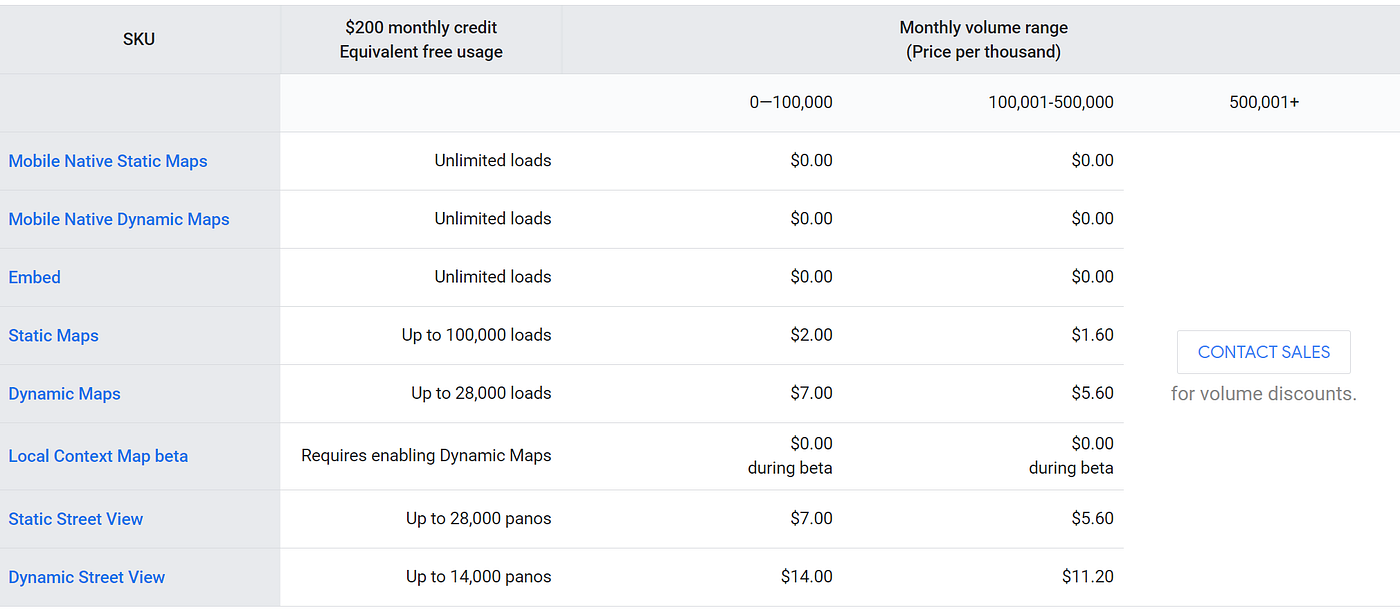Click the SKU column header
The height and width of the screenshot is (615, 1400).
click(x=139, y=40)
